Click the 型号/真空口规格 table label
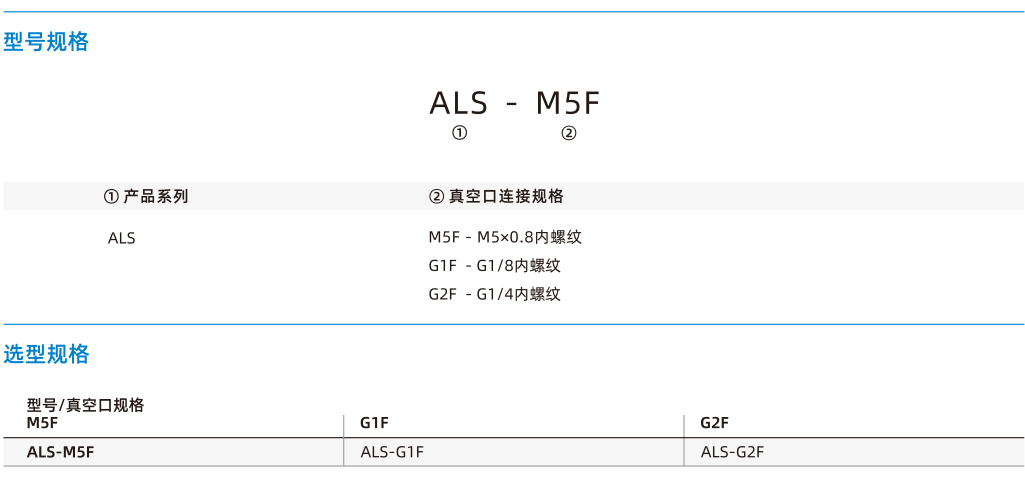This screenshot has height=484, width=1025. point(86,406)
